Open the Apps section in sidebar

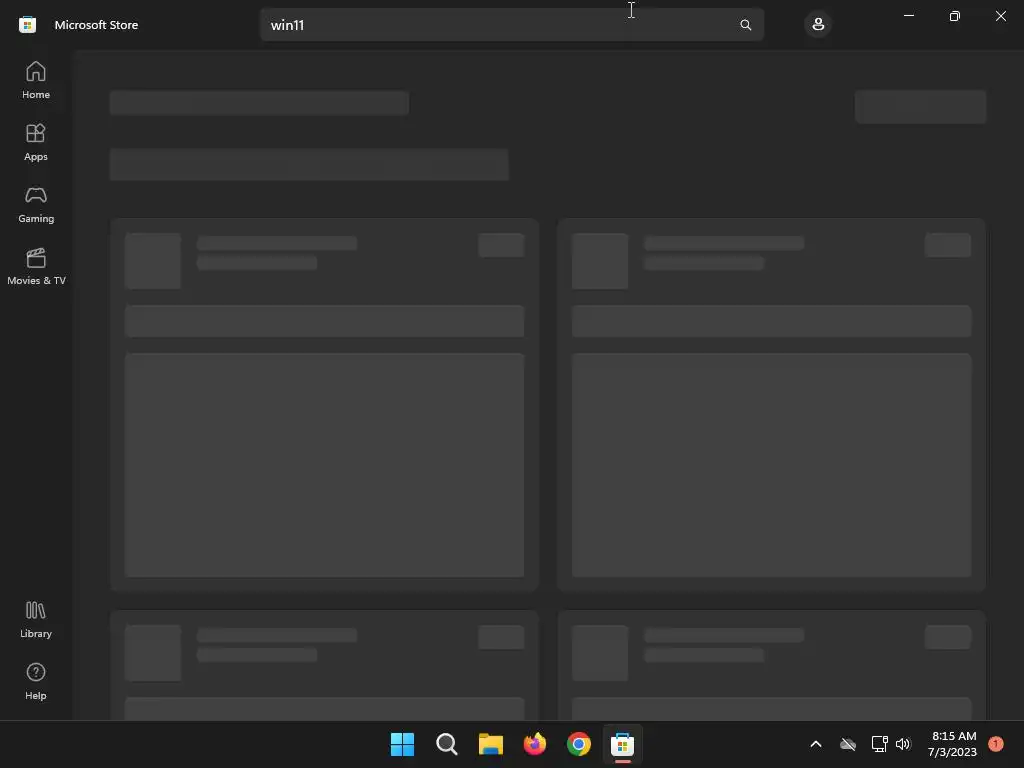36,142
